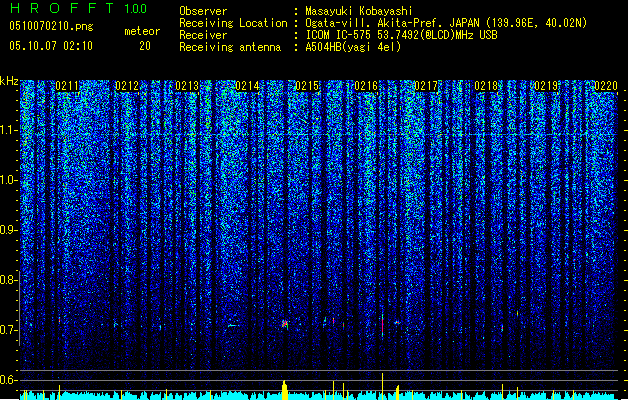Click the meteor echo cluster before 0215
The height and width of the screenshot is (400, 629).
pos(285,324)
